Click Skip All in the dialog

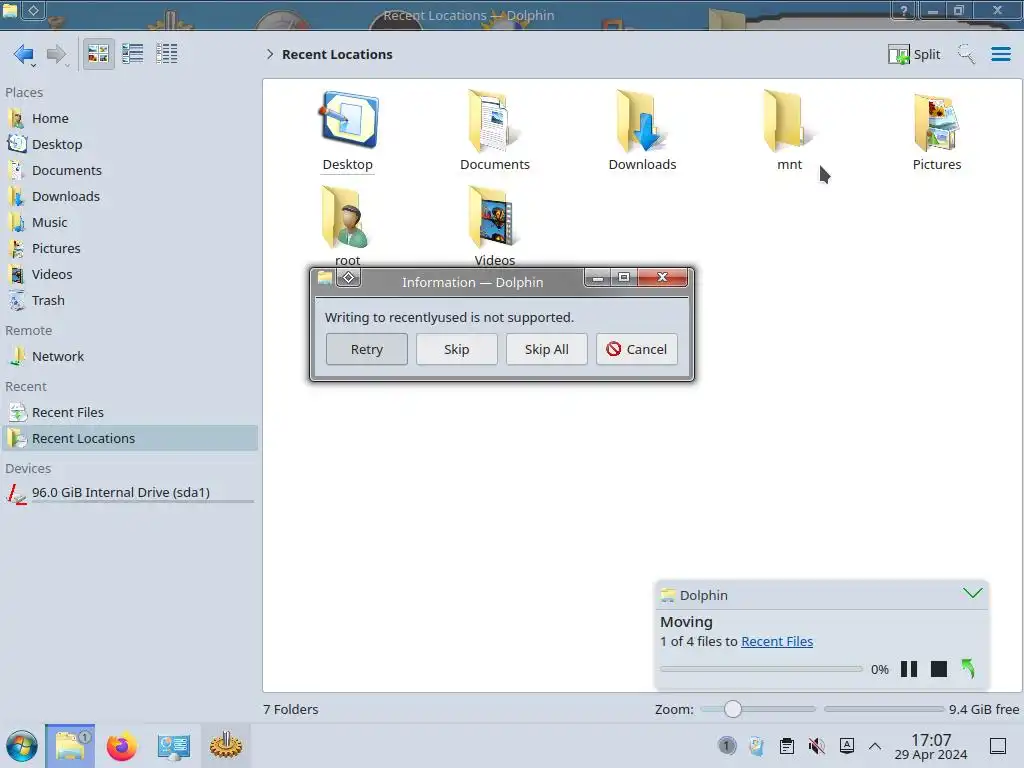[547, 349]
